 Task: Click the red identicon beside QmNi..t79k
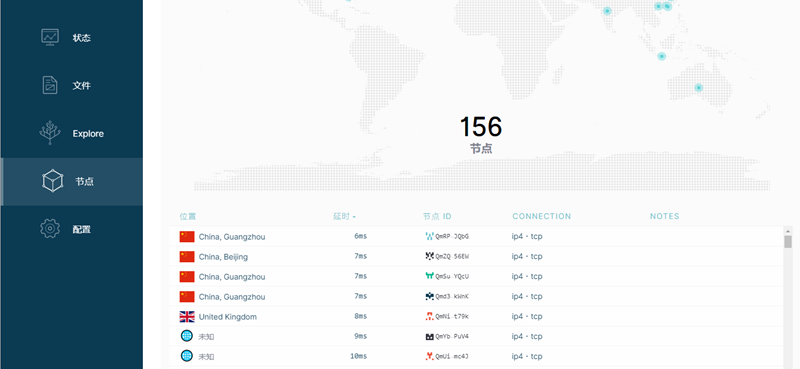pos(430,316)
